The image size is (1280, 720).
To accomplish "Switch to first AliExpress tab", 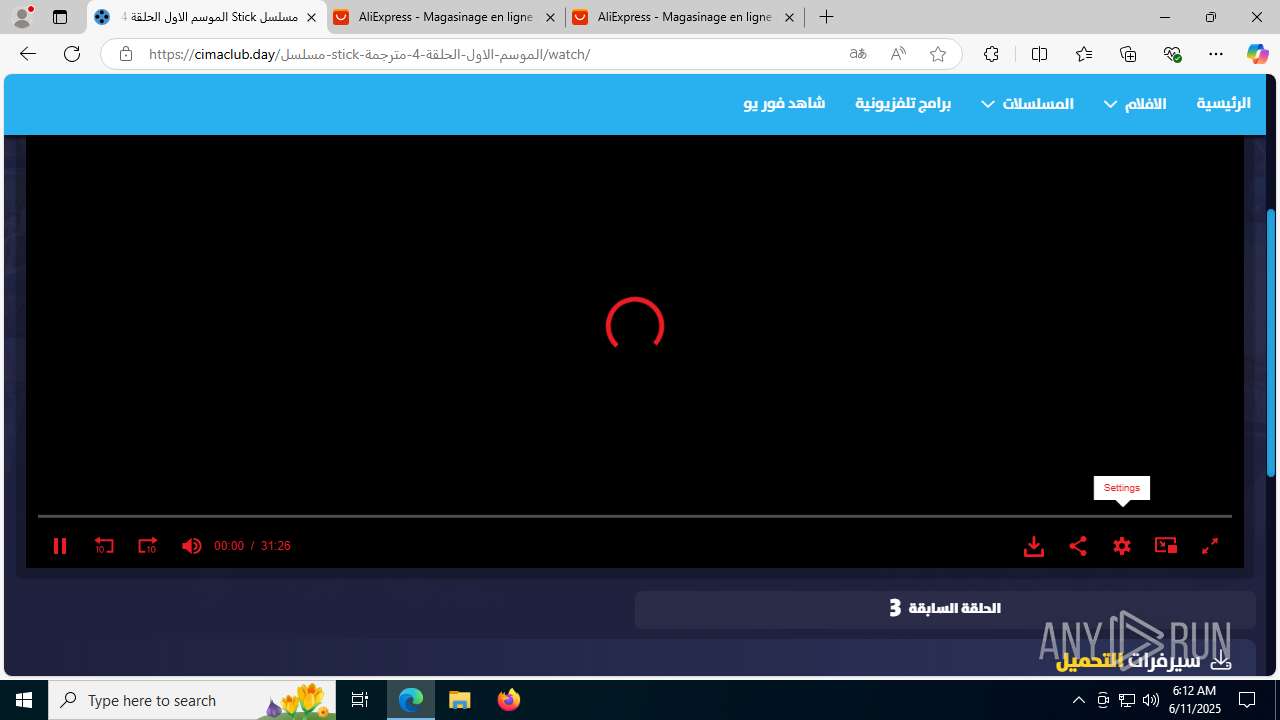I will 445,17.
